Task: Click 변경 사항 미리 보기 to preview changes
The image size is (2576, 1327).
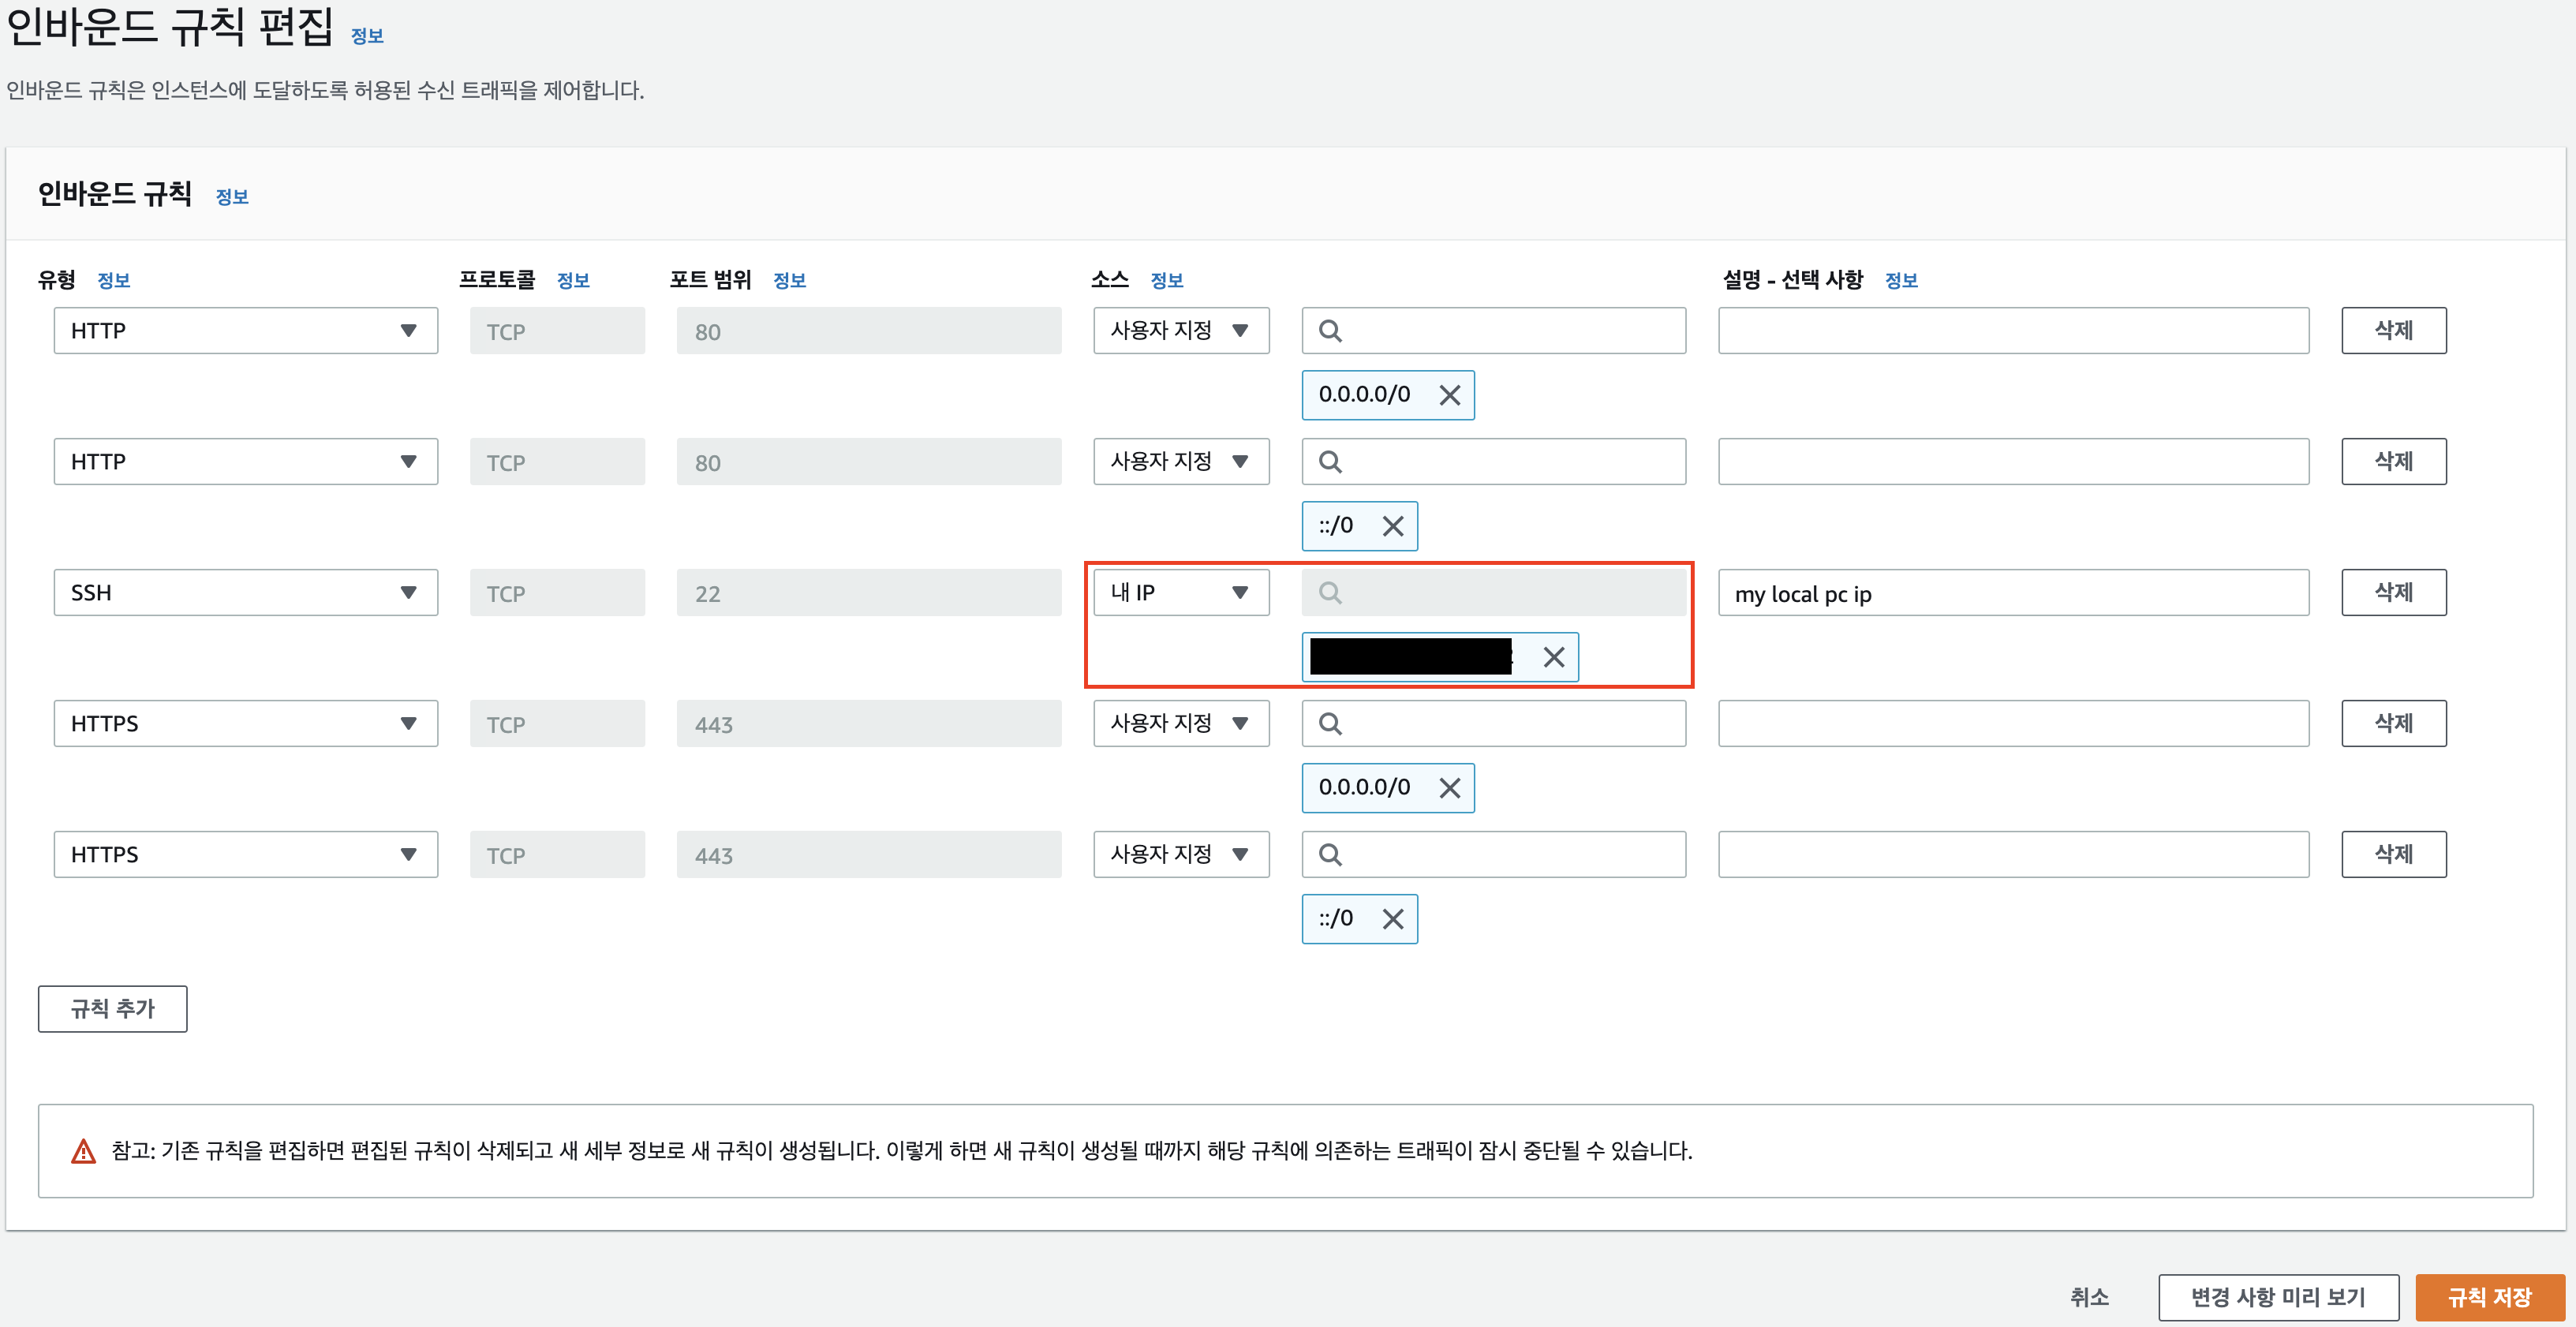Action: point(2279,1297)
